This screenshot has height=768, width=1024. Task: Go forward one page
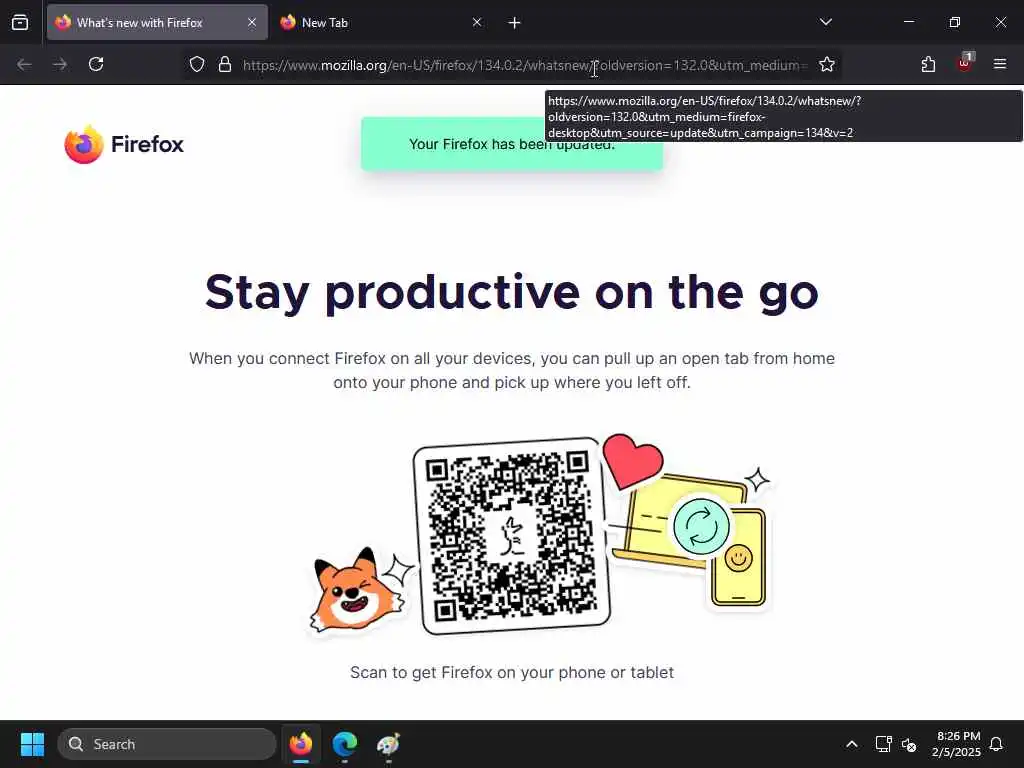pos(60,64)
